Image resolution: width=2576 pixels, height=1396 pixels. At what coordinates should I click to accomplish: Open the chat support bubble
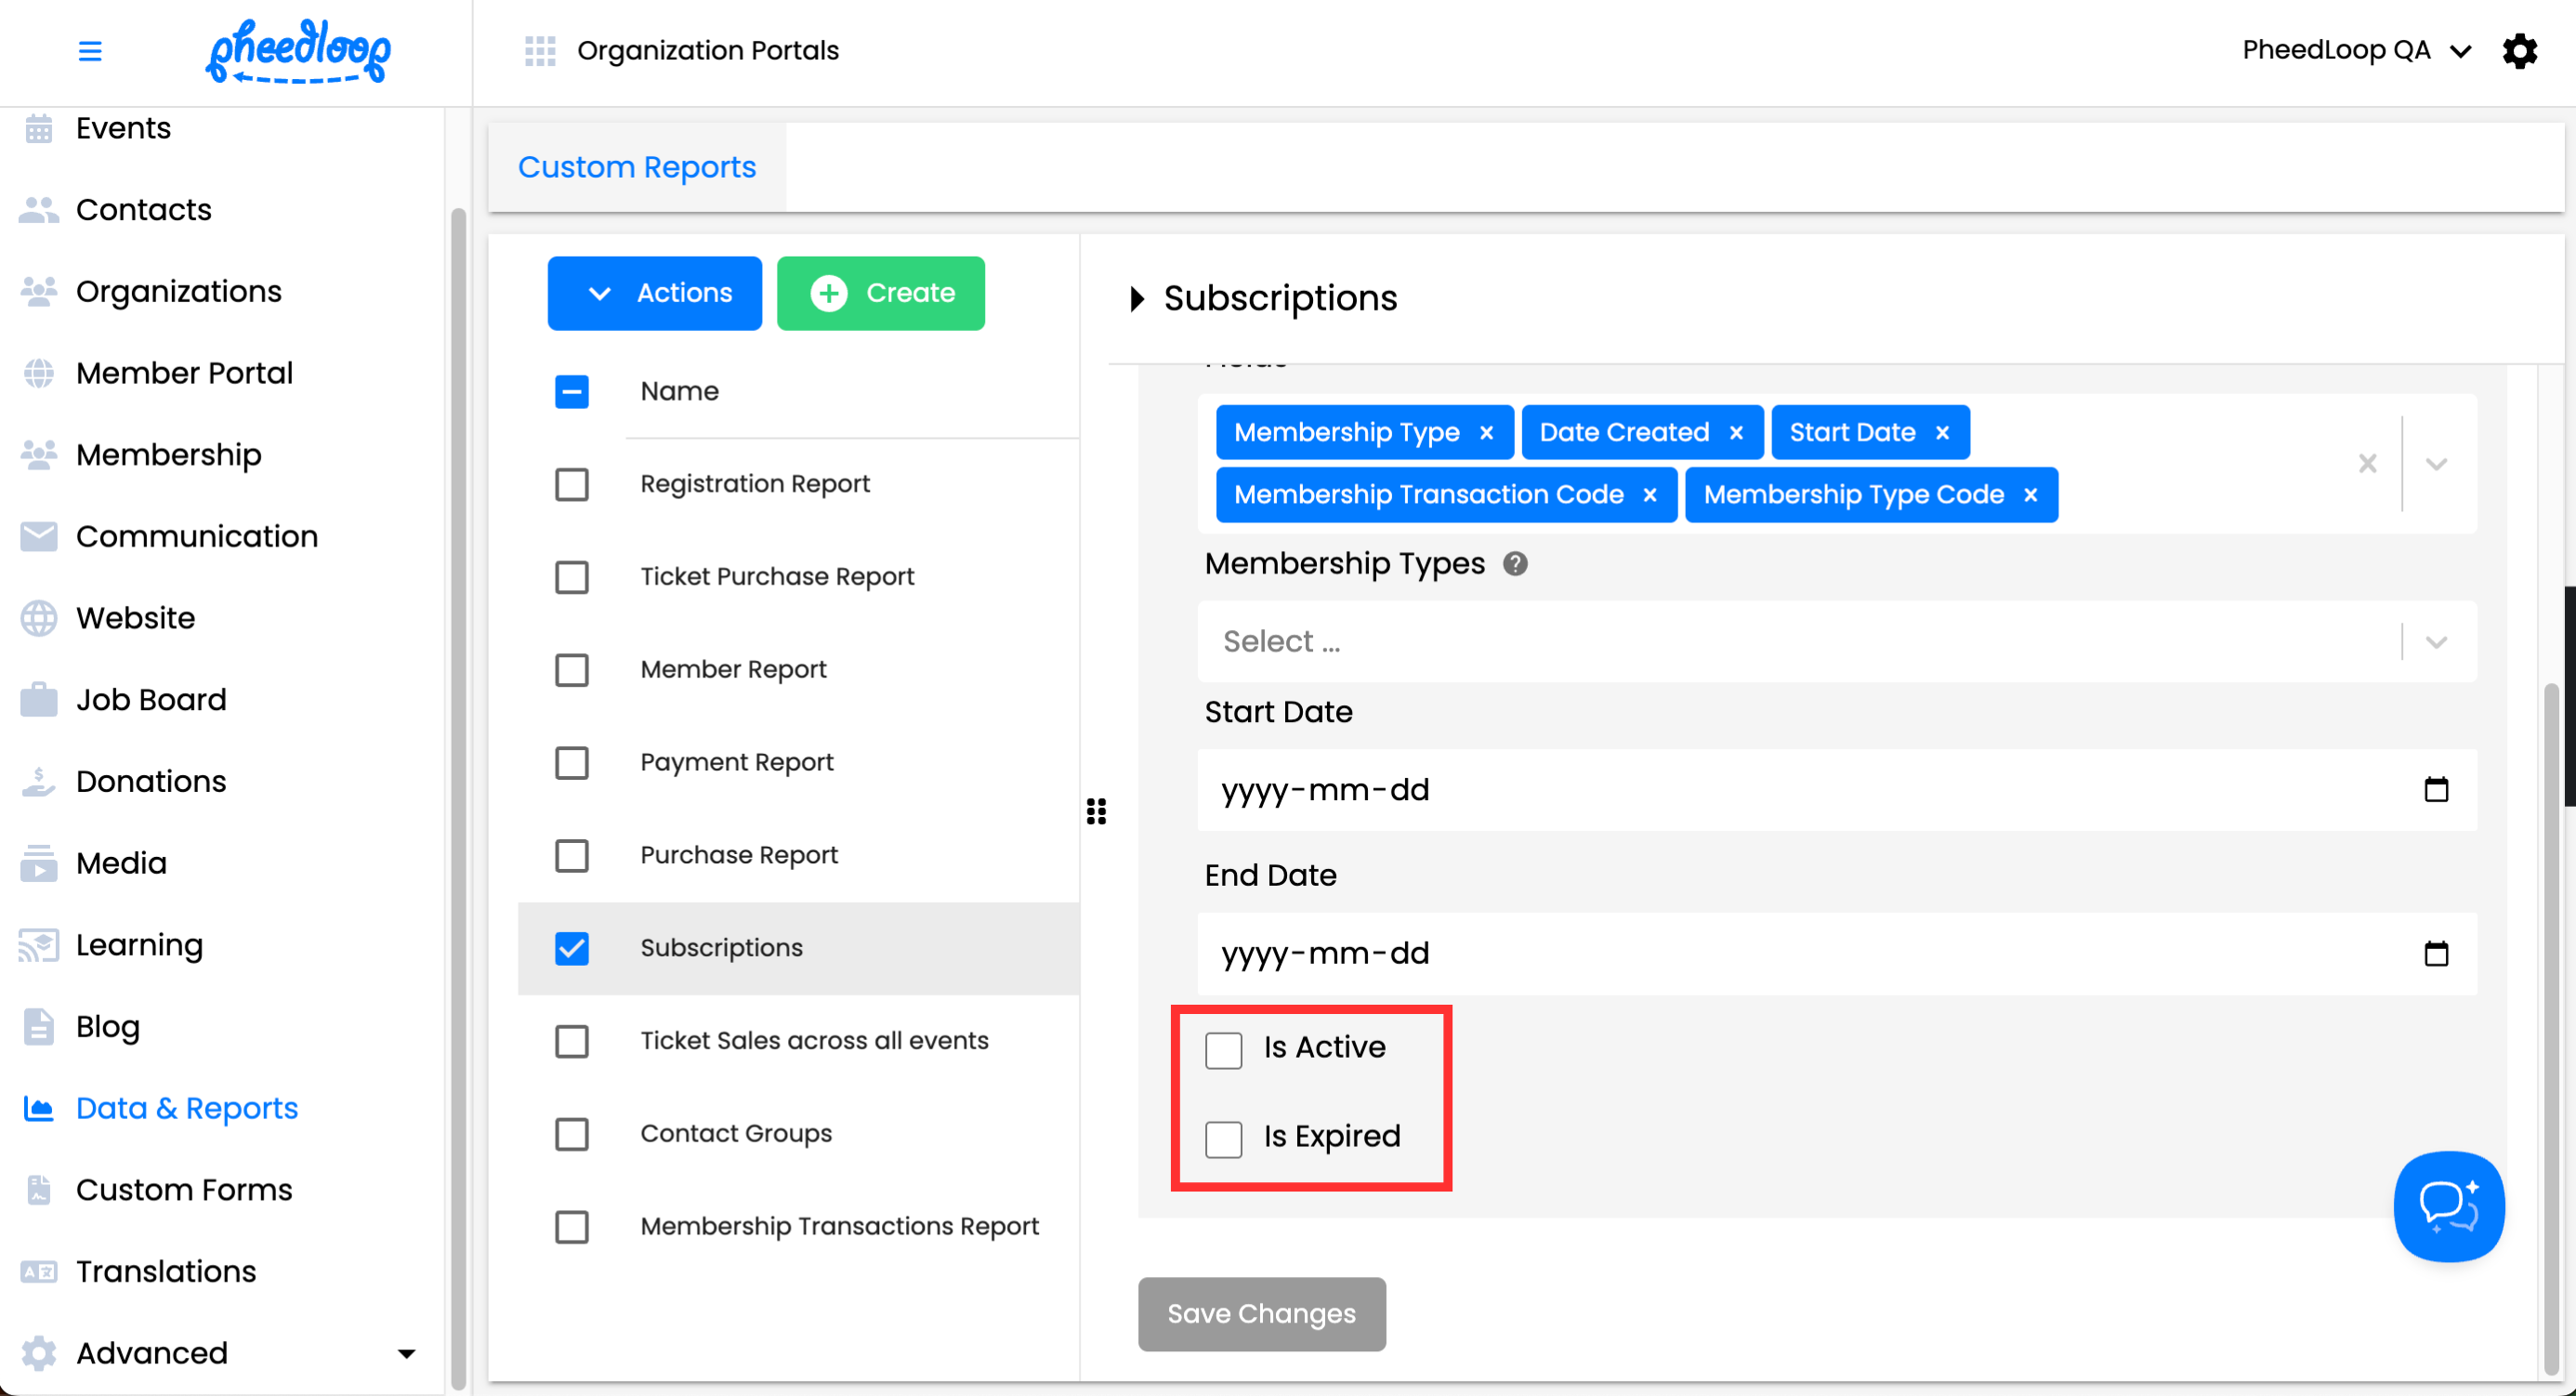(x=2448, y=1206)
